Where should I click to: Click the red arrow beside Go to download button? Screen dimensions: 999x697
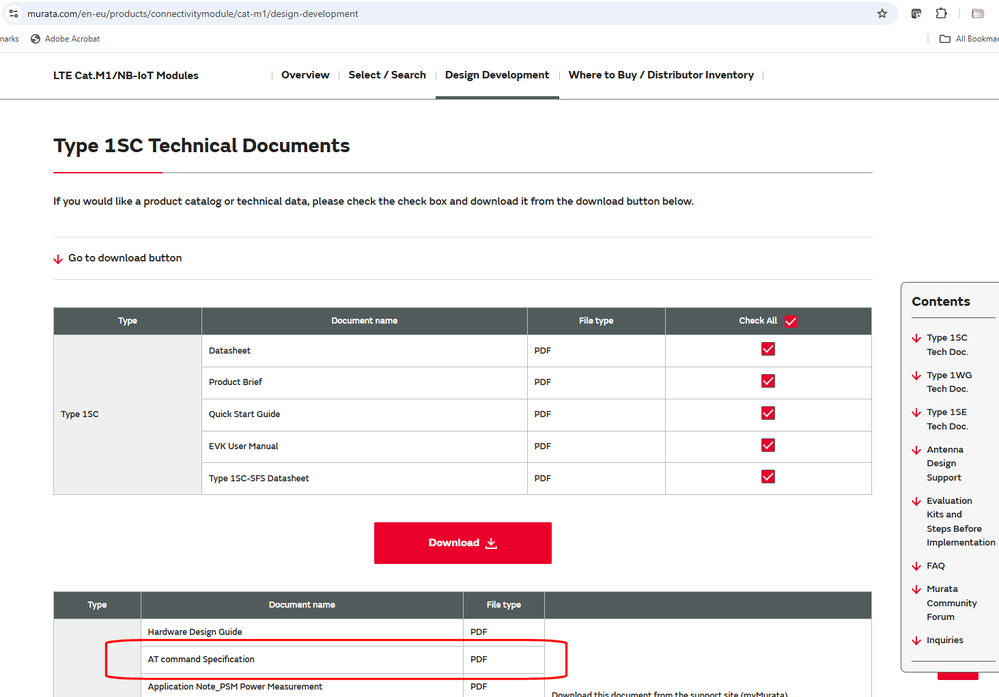[x=58, y=259]
